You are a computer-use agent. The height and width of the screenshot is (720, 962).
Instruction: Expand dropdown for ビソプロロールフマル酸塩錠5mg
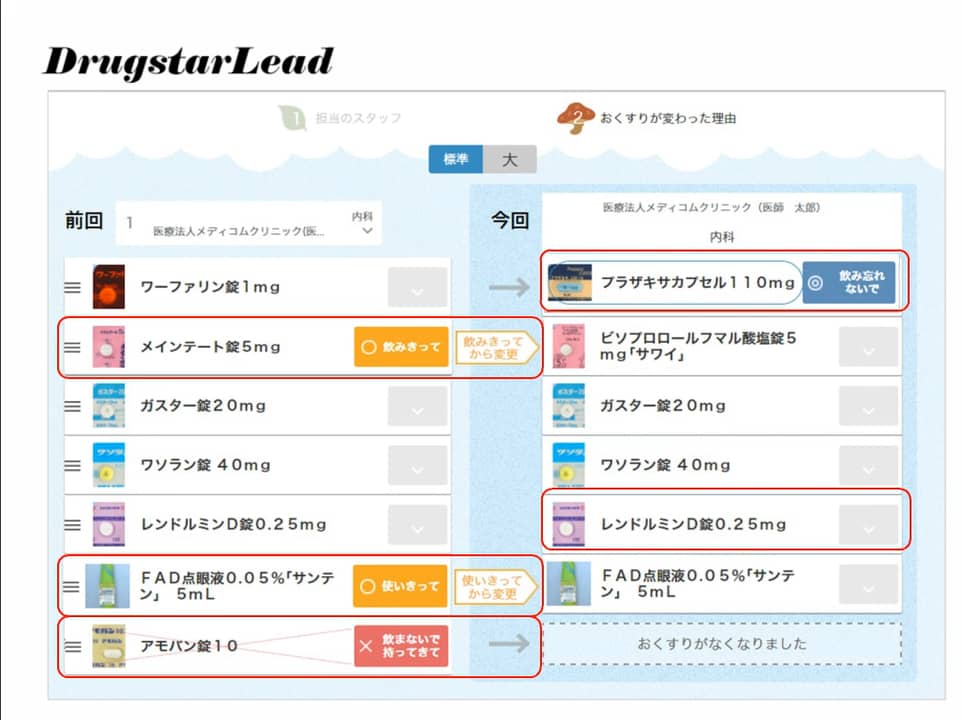click(x=868, y=347)
